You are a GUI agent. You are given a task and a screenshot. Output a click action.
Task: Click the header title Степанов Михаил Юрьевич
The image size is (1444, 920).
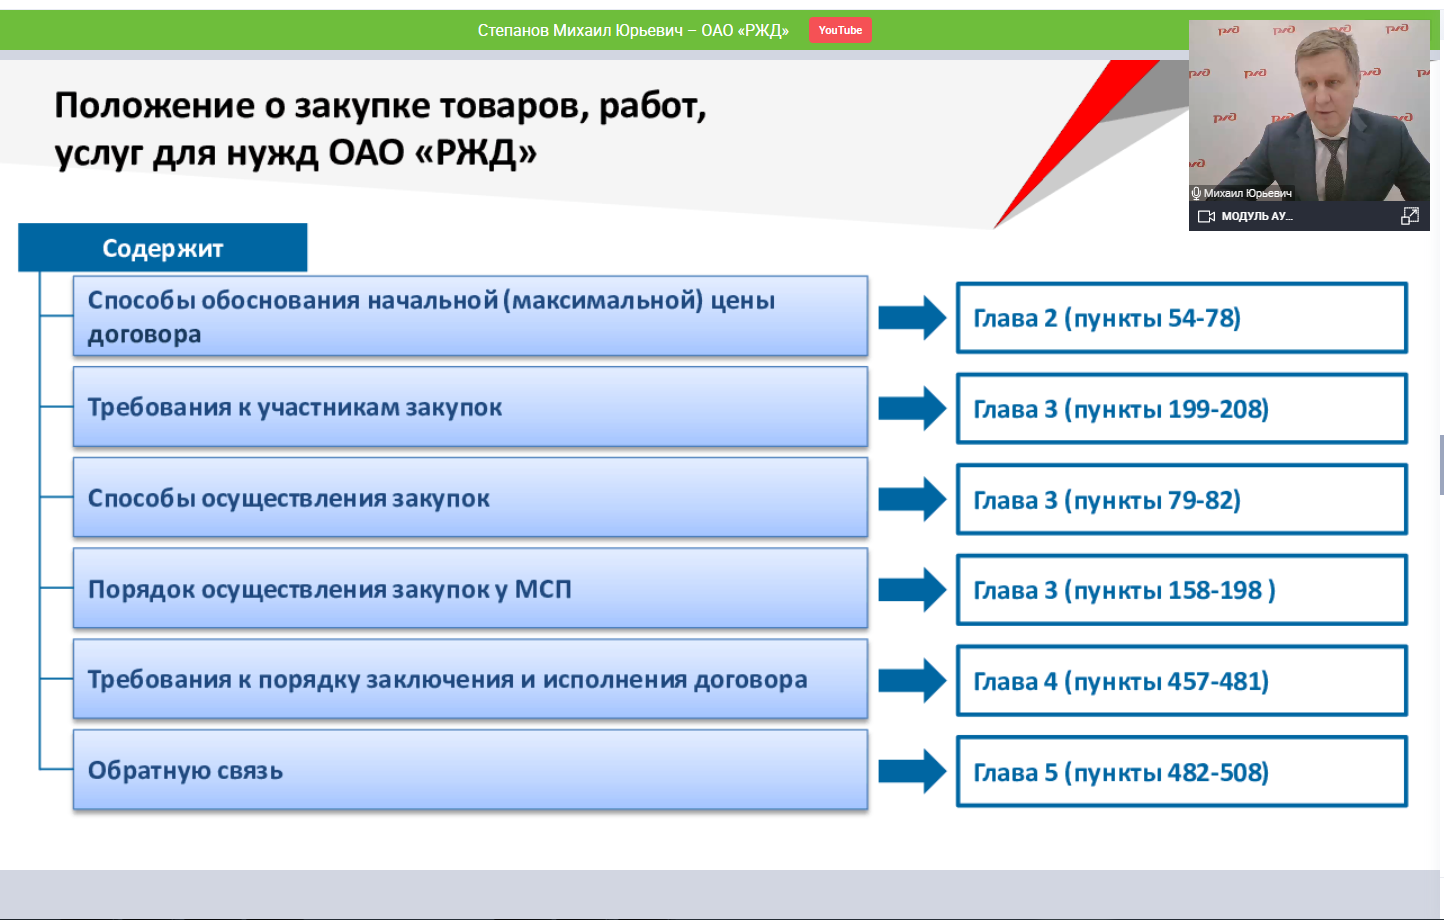click(x=632, y=31)
